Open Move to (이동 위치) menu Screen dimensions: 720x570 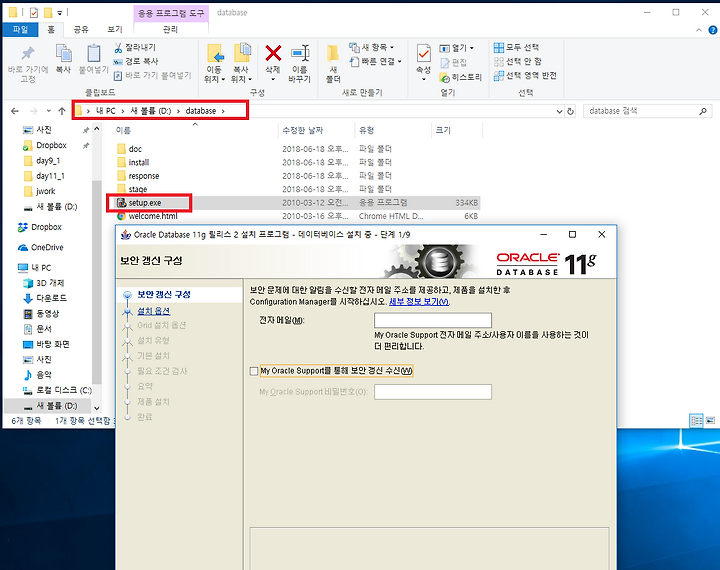tap(214, 63)
